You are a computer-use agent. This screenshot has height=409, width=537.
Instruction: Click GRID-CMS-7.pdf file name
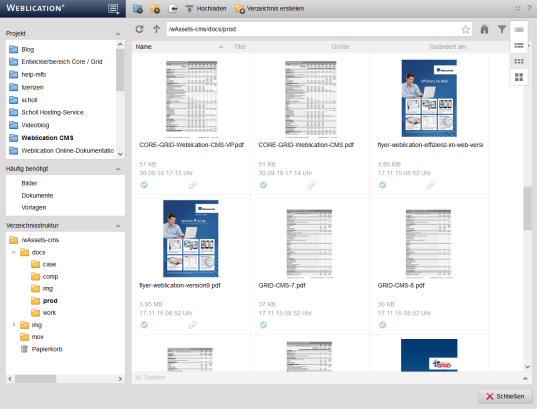(x=282, y=285)
